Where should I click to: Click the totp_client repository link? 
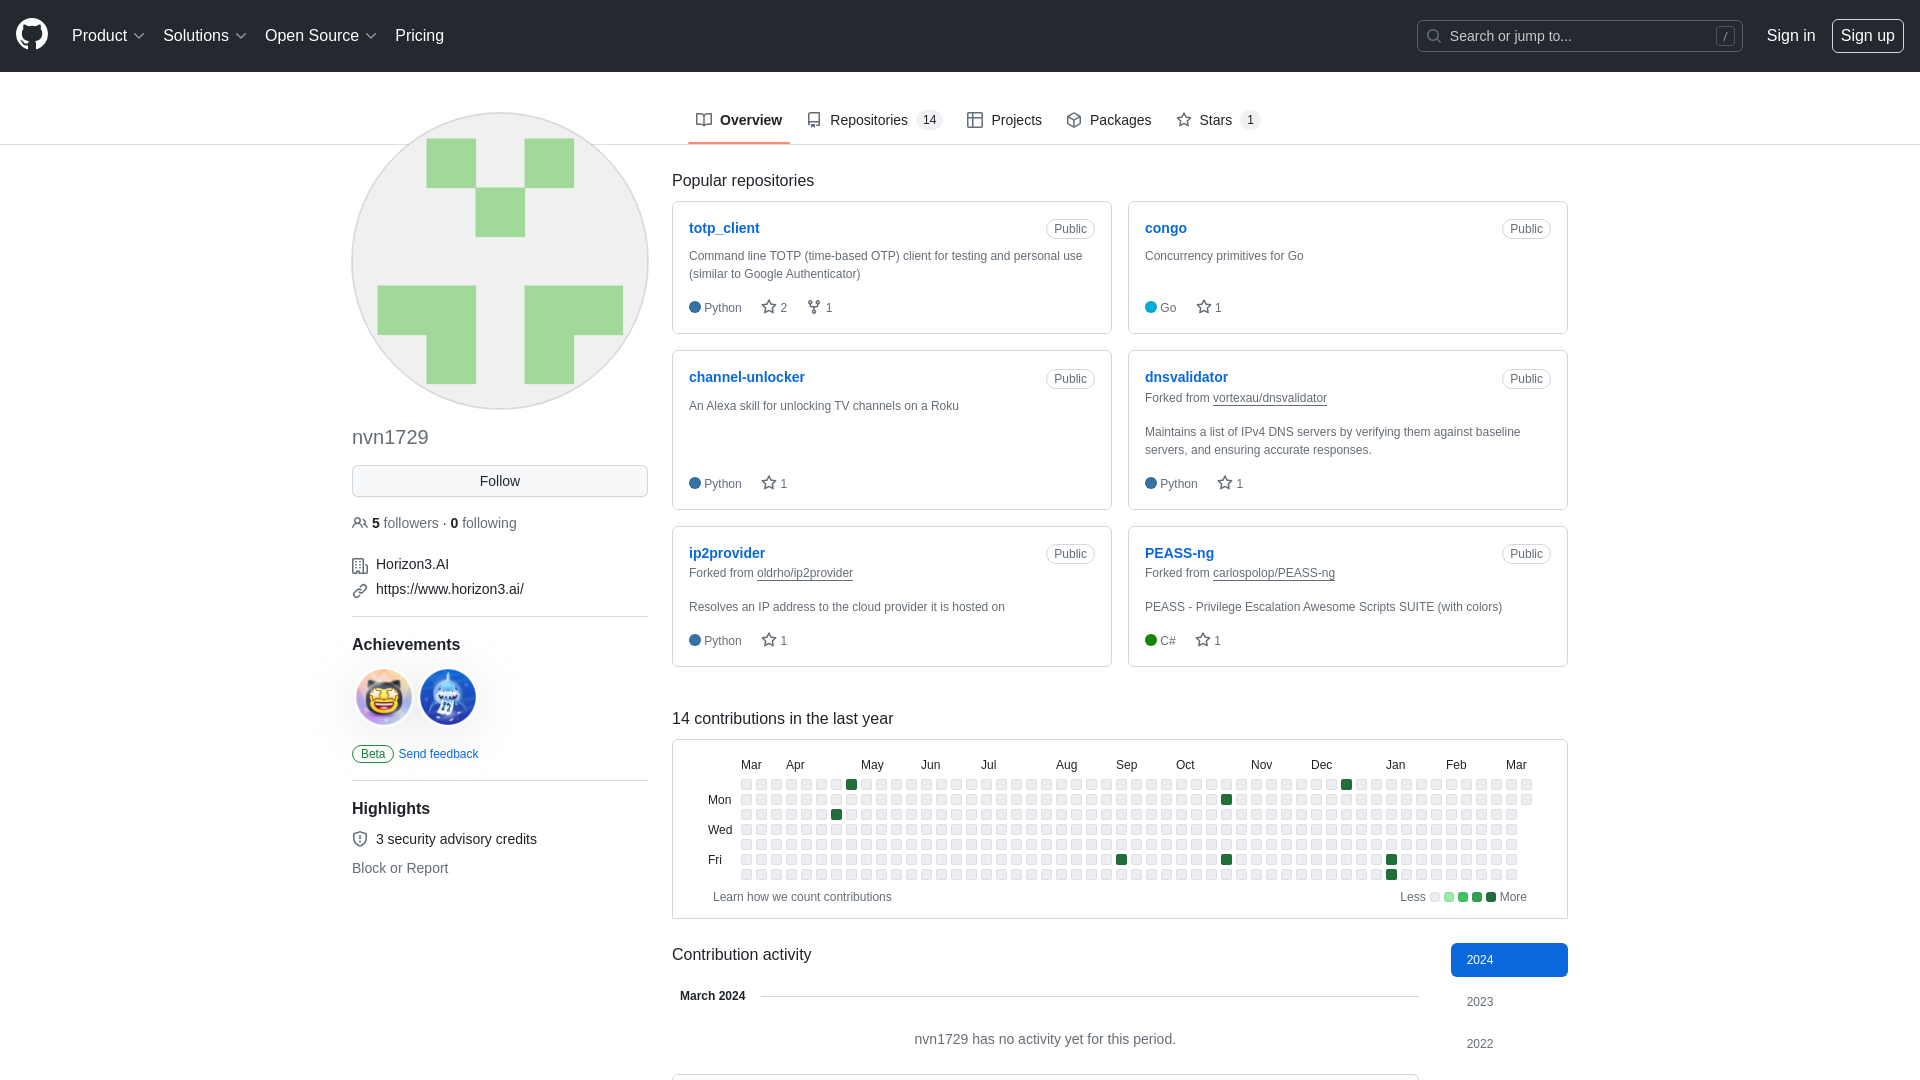pos(724,228)
